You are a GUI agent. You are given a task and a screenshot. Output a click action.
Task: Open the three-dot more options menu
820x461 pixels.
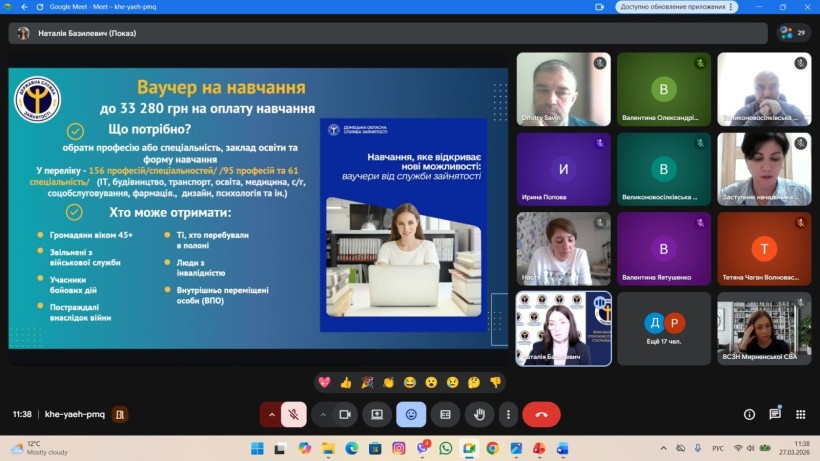click(508, 414)
